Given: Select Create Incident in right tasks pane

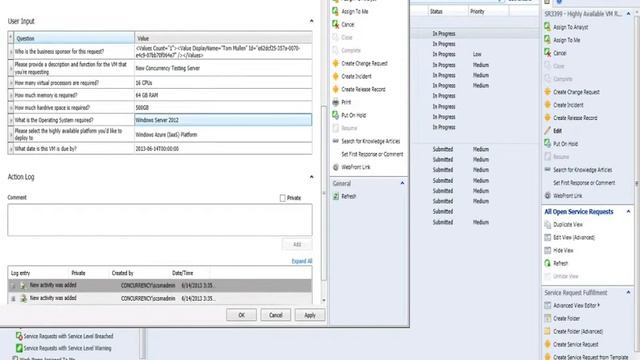Looking at the screenshot, I should [568, 105].
